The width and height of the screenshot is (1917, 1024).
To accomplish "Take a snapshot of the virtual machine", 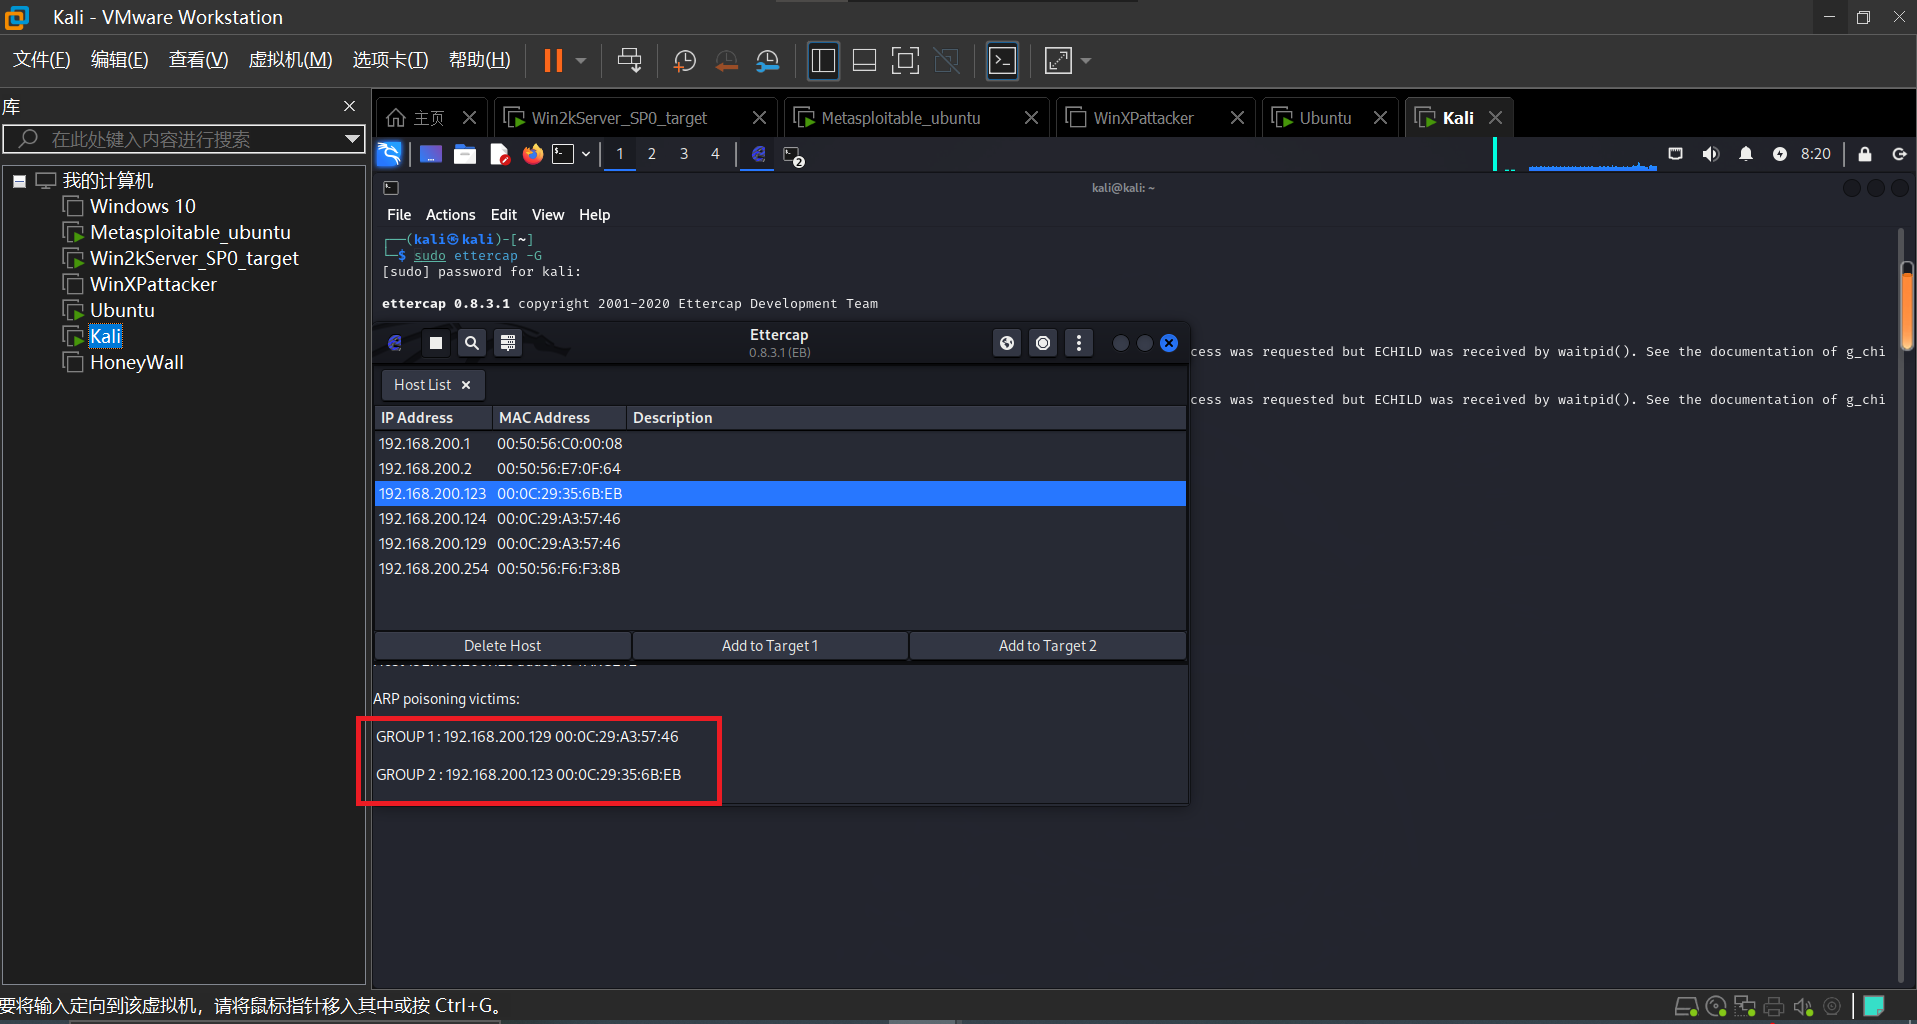I will click(685, 61).
